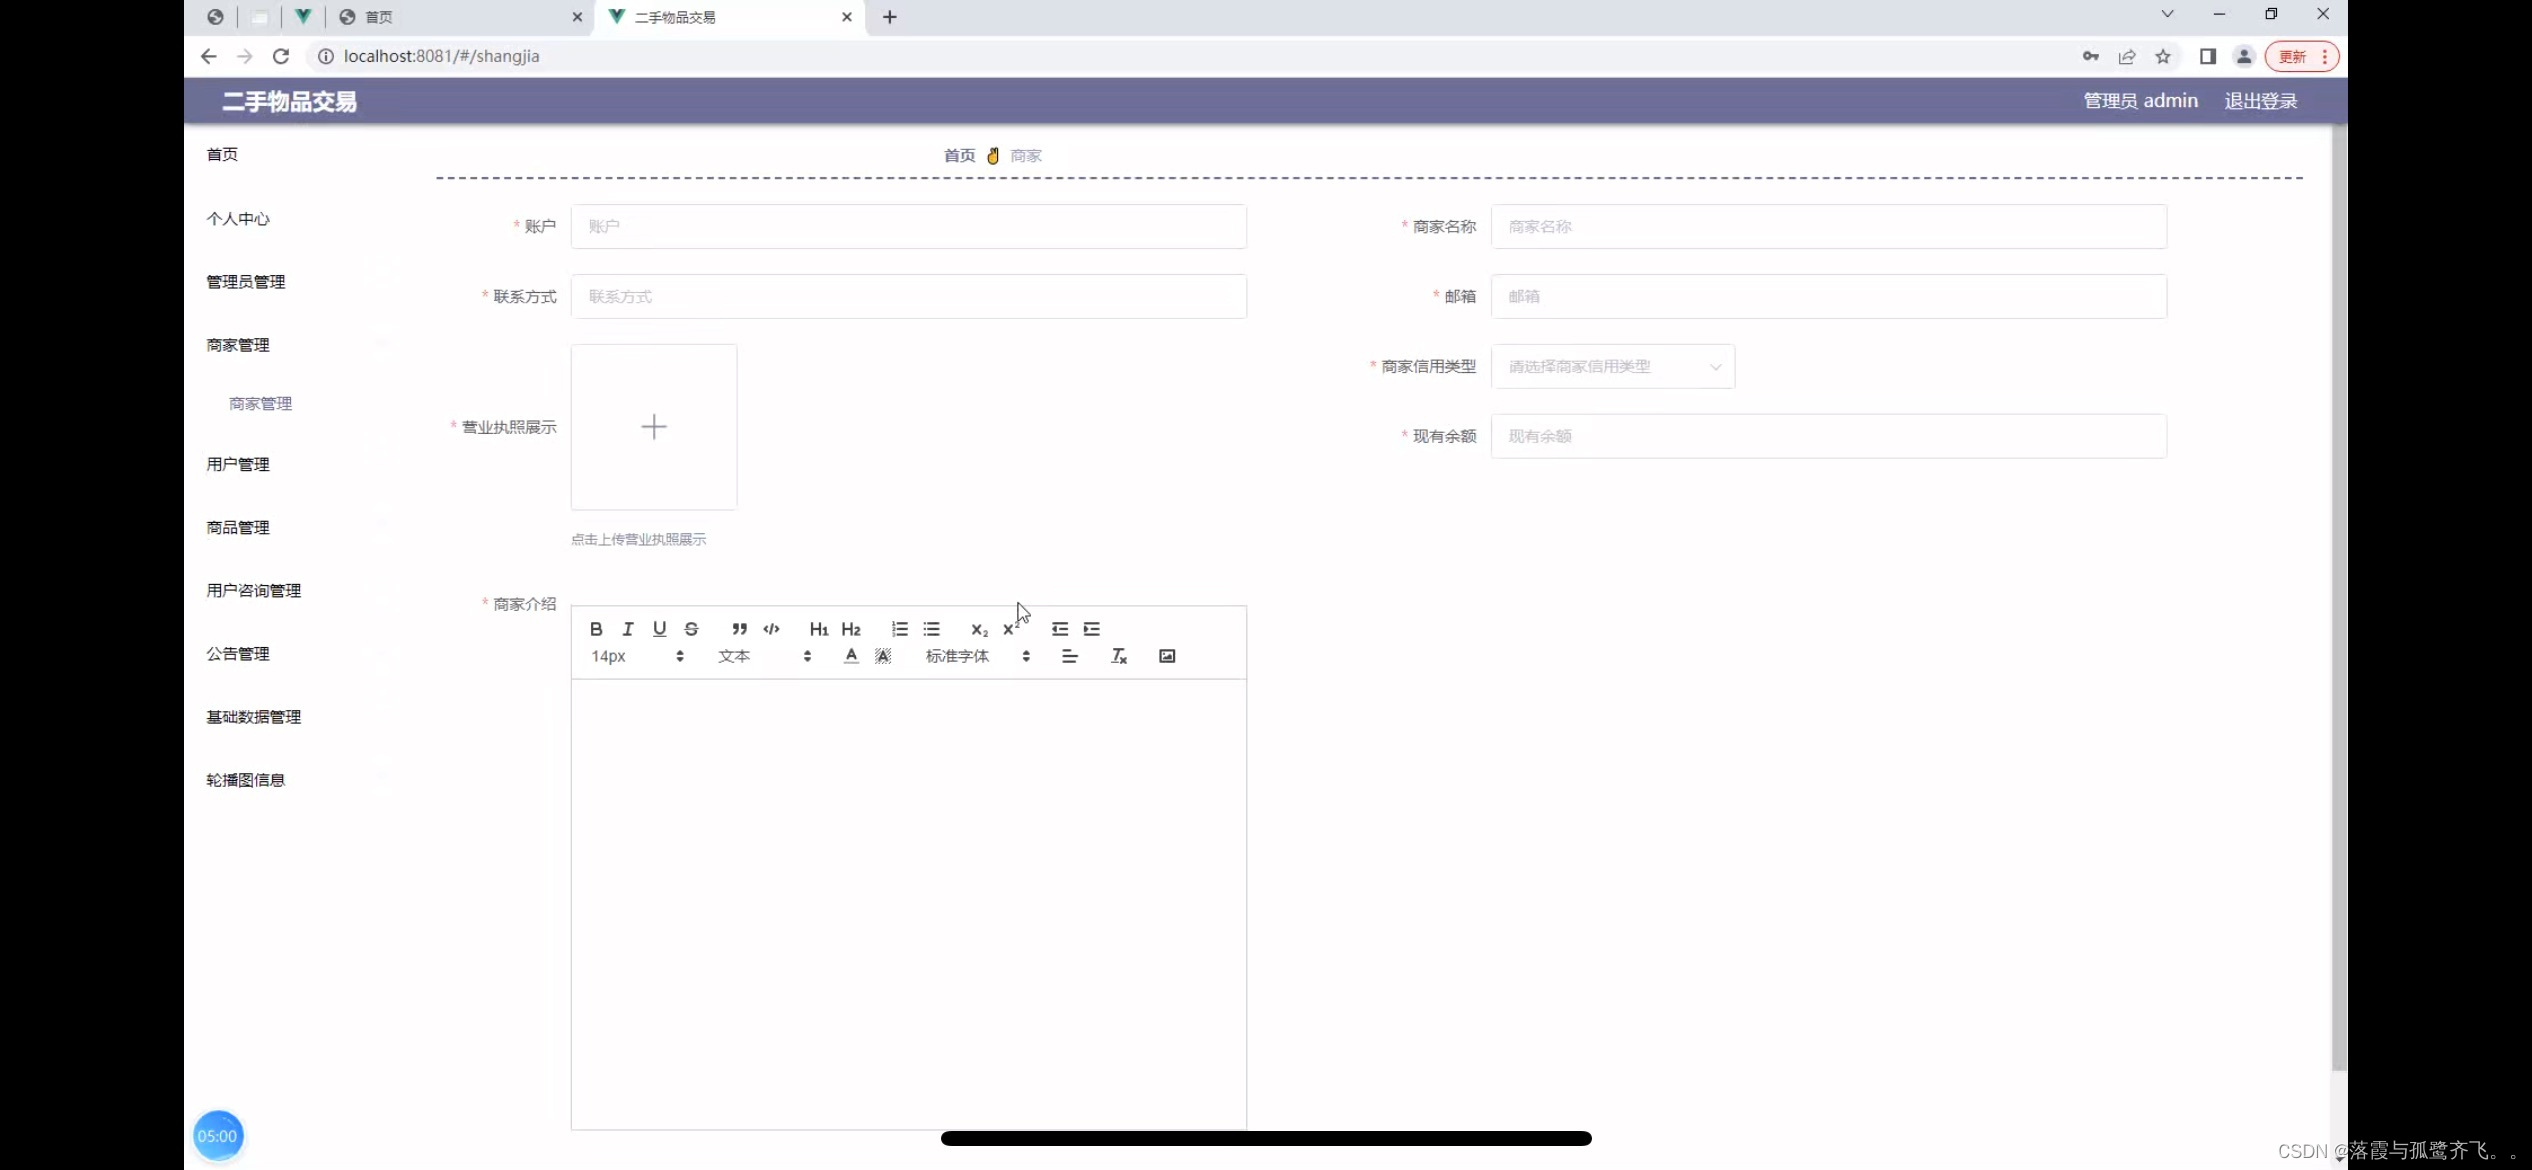Screen dimensions: 2532x1170
Task: Go back to previous page
Action: click(208, 56)
